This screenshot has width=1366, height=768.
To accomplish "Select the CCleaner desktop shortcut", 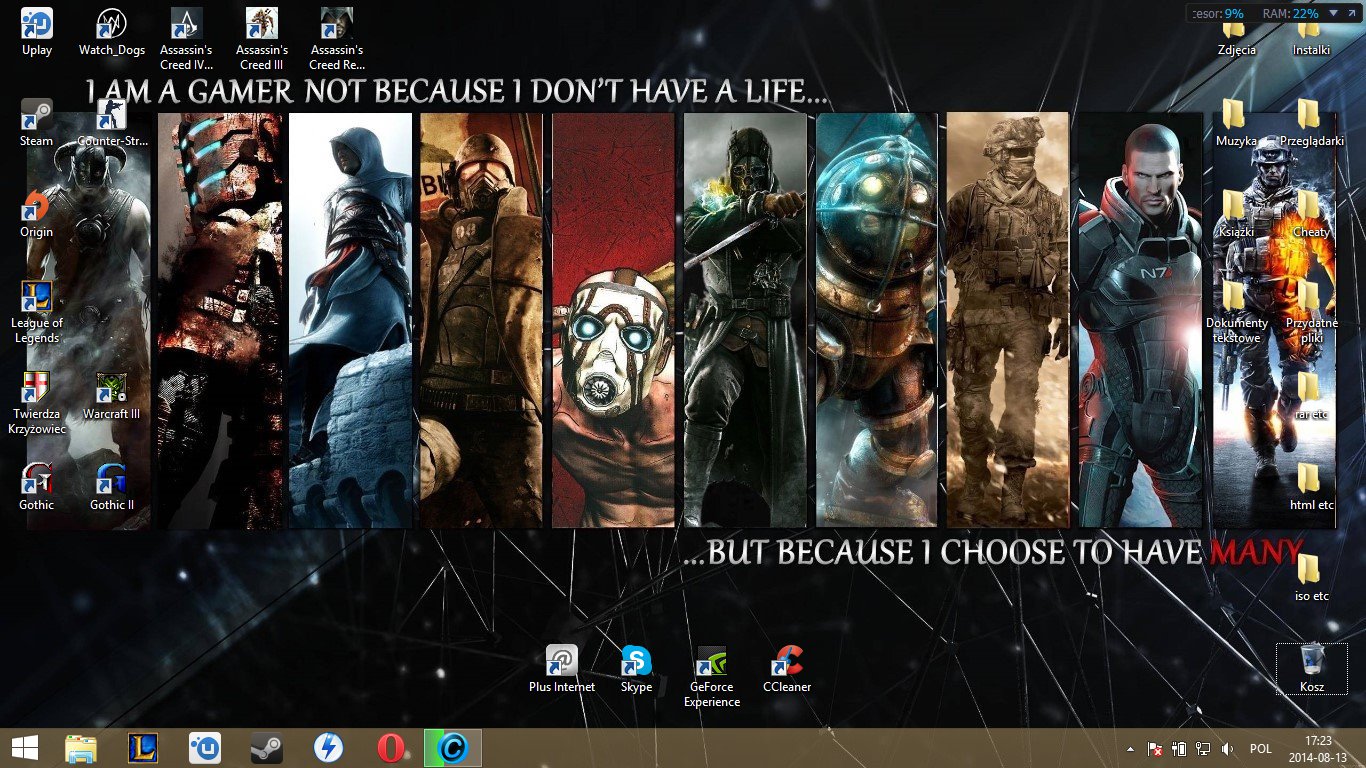I will pos(787,669).
